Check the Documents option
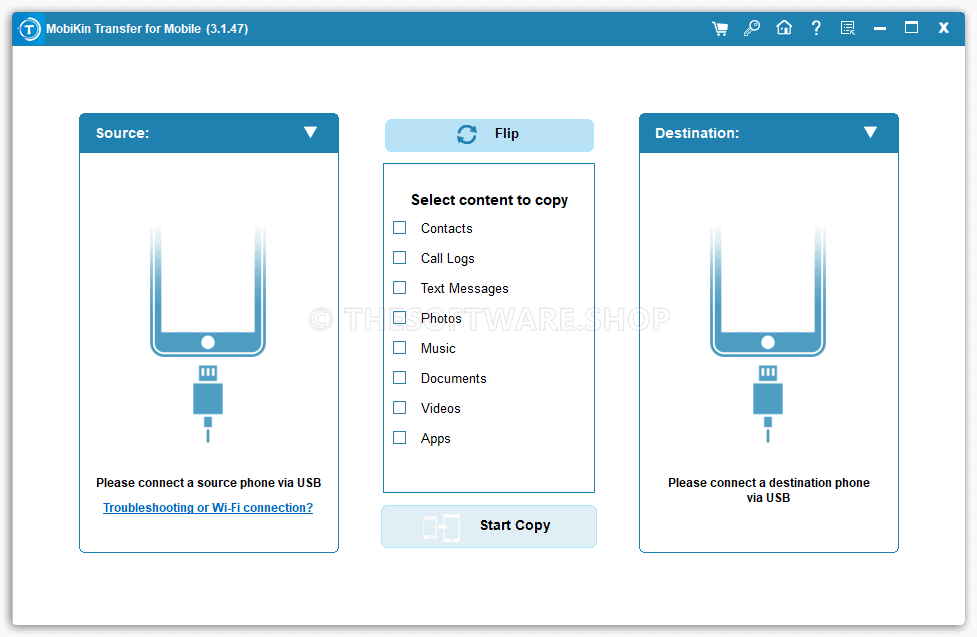This screenshot has height=637, width=977. click(399, 378)
